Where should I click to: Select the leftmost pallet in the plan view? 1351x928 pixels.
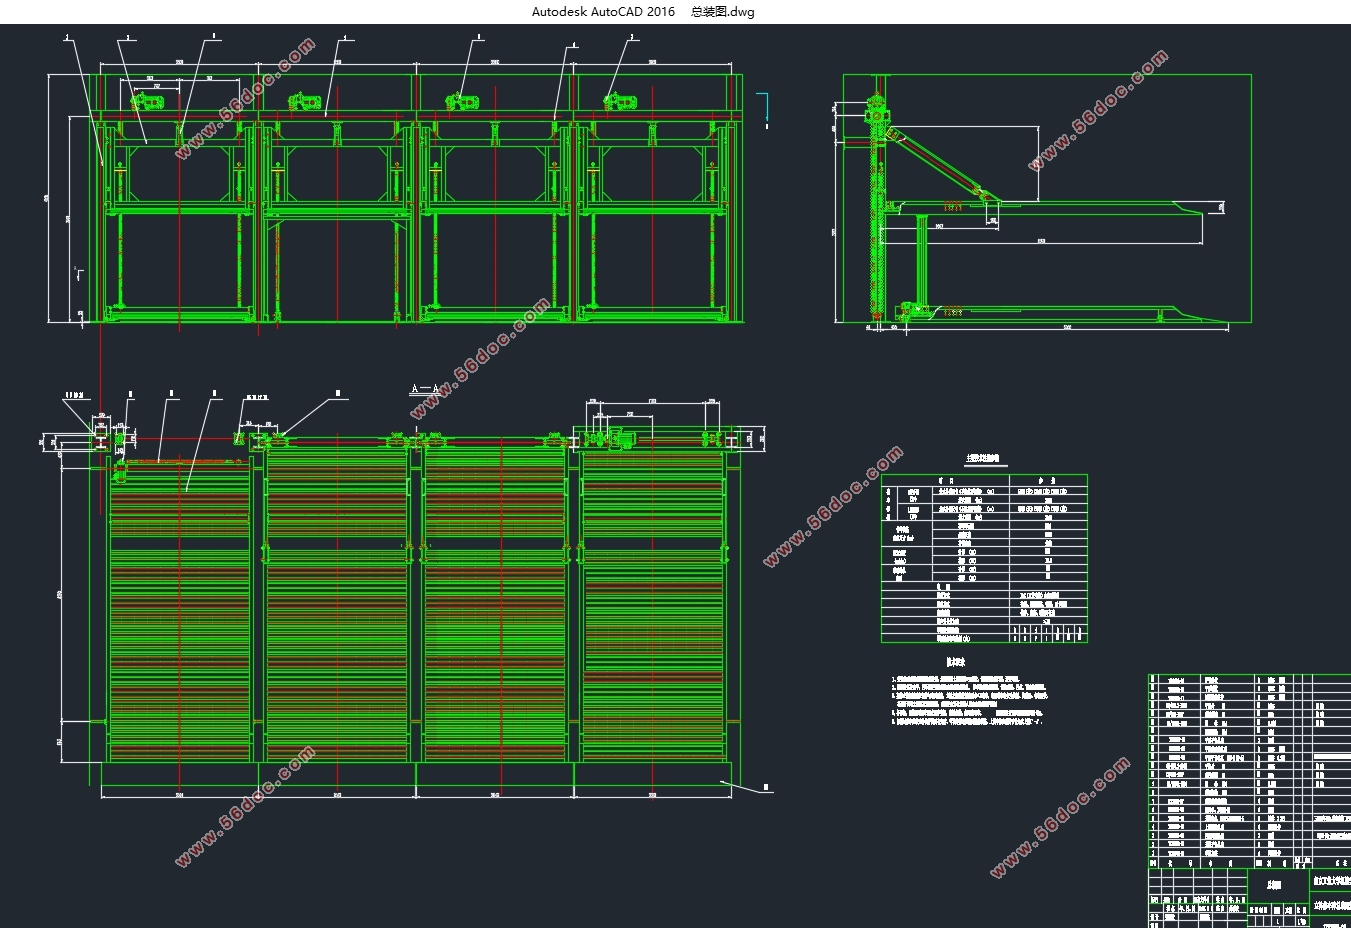[180, 610]
